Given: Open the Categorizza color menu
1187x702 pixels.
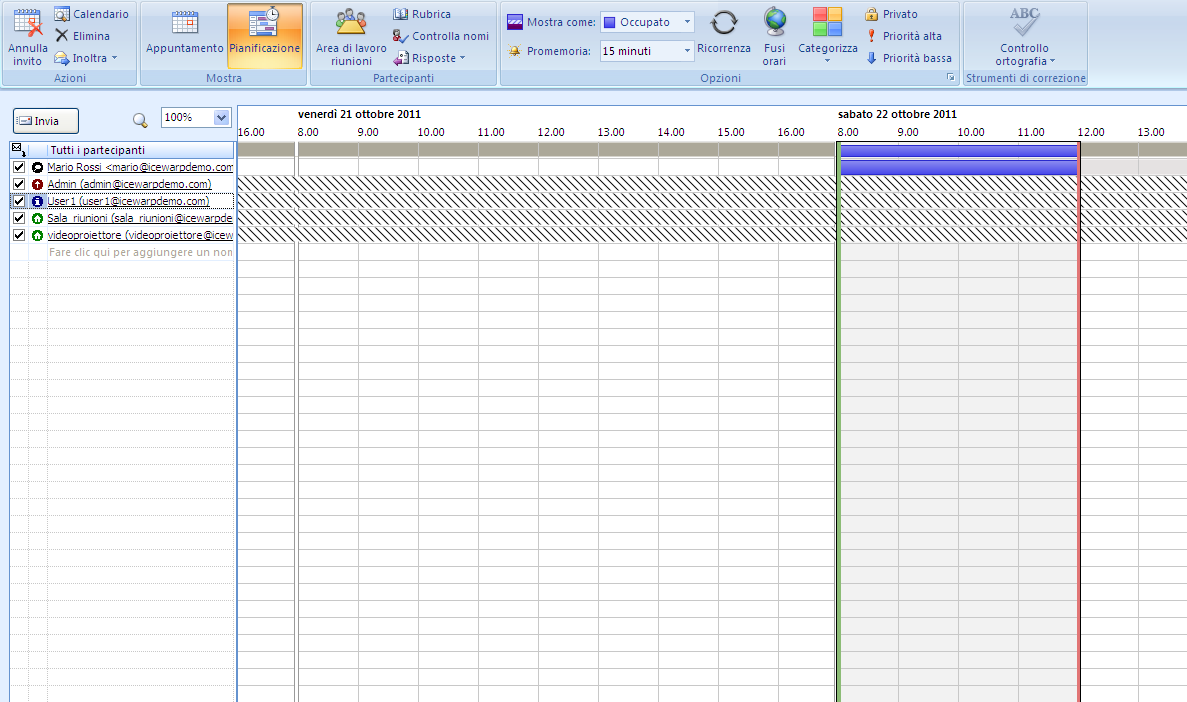Looking at the screenshot, I should point(827,36).
